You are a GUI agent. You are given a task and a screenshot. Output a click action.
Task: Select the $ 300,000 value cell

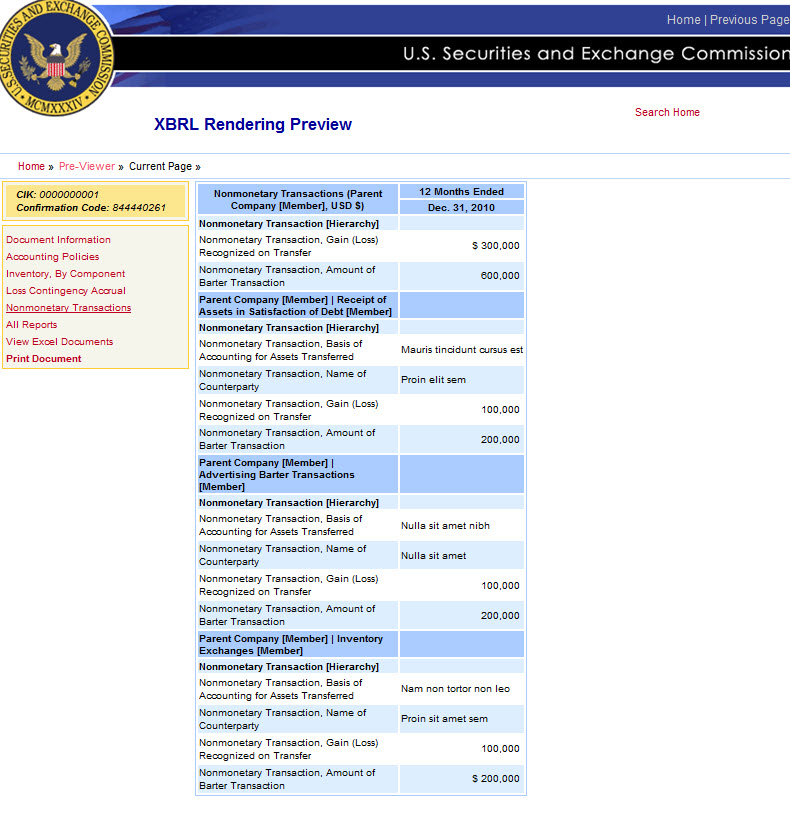(462, 246)
